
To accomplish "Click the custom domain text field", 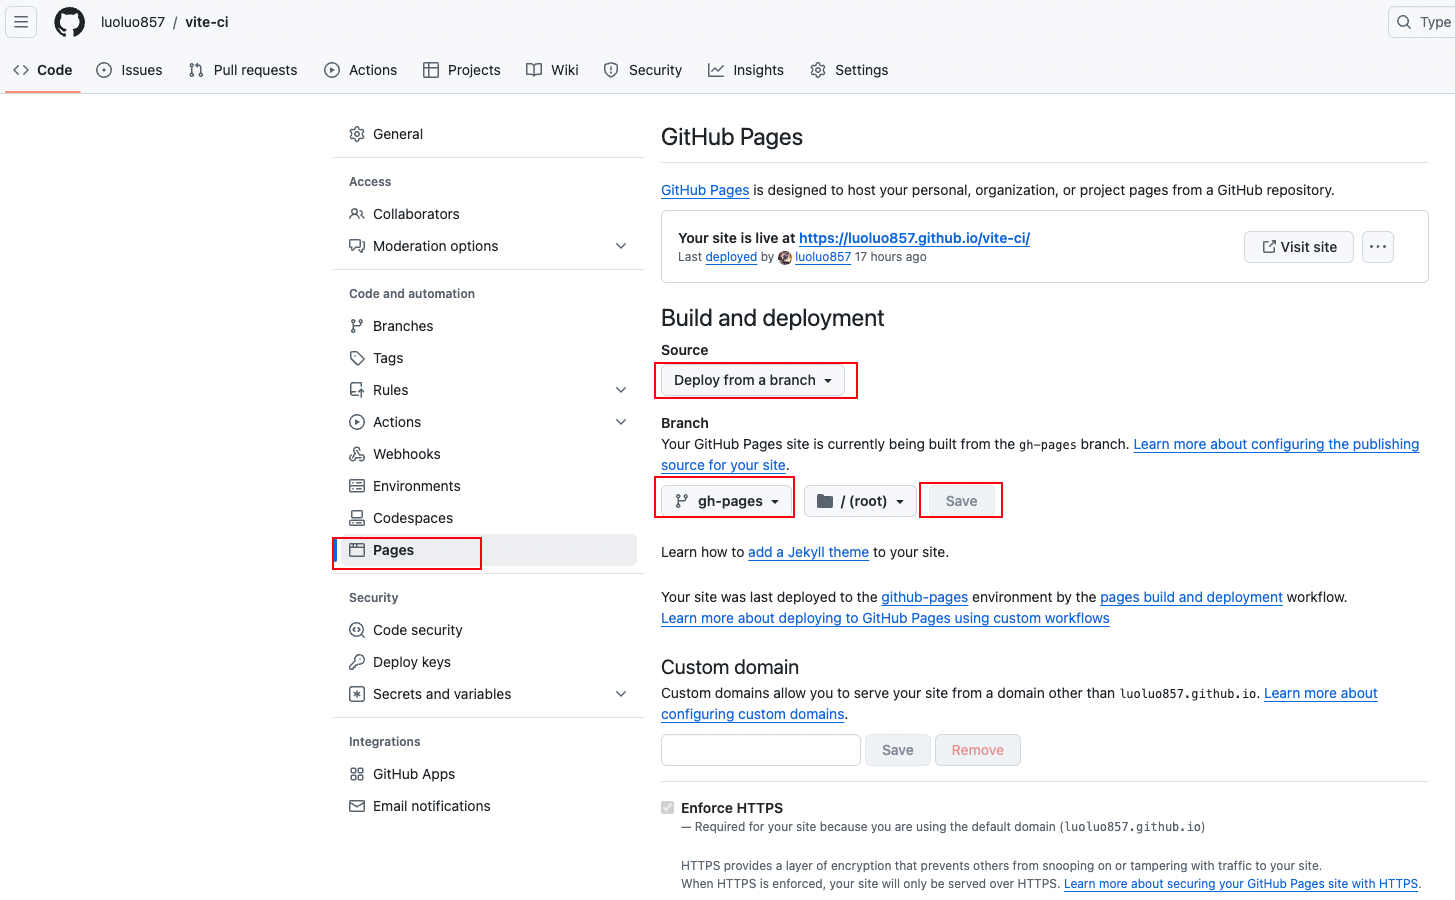I will click(760, 750).
